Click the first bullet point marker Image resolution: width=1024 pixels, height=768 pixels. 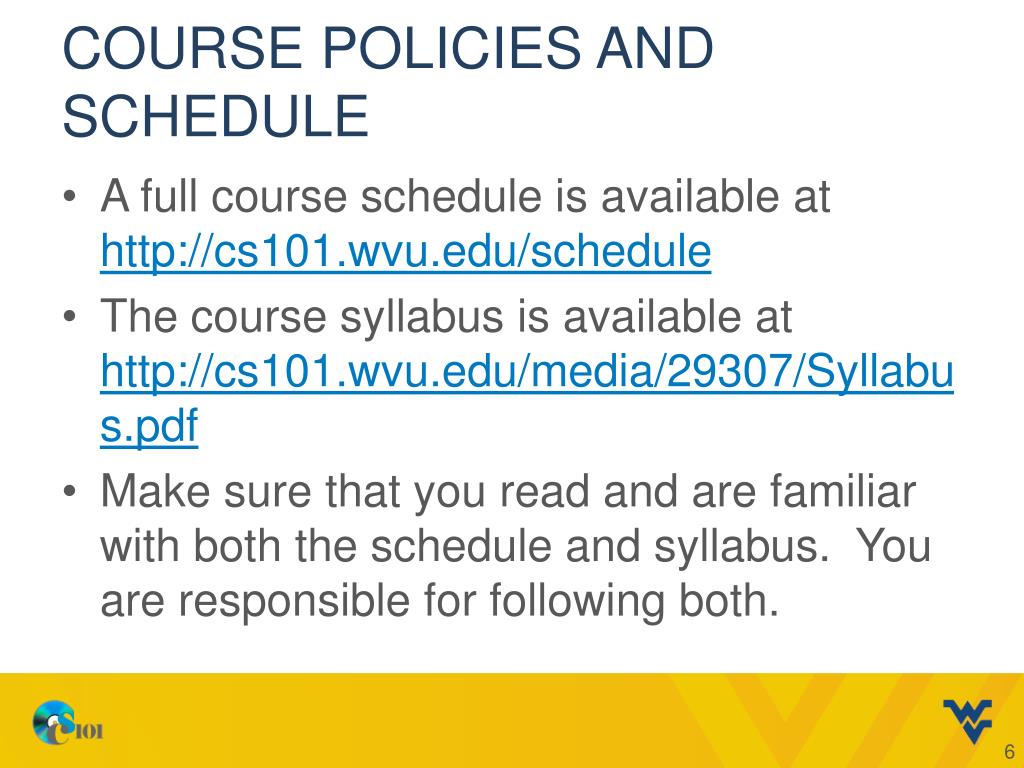70,196
